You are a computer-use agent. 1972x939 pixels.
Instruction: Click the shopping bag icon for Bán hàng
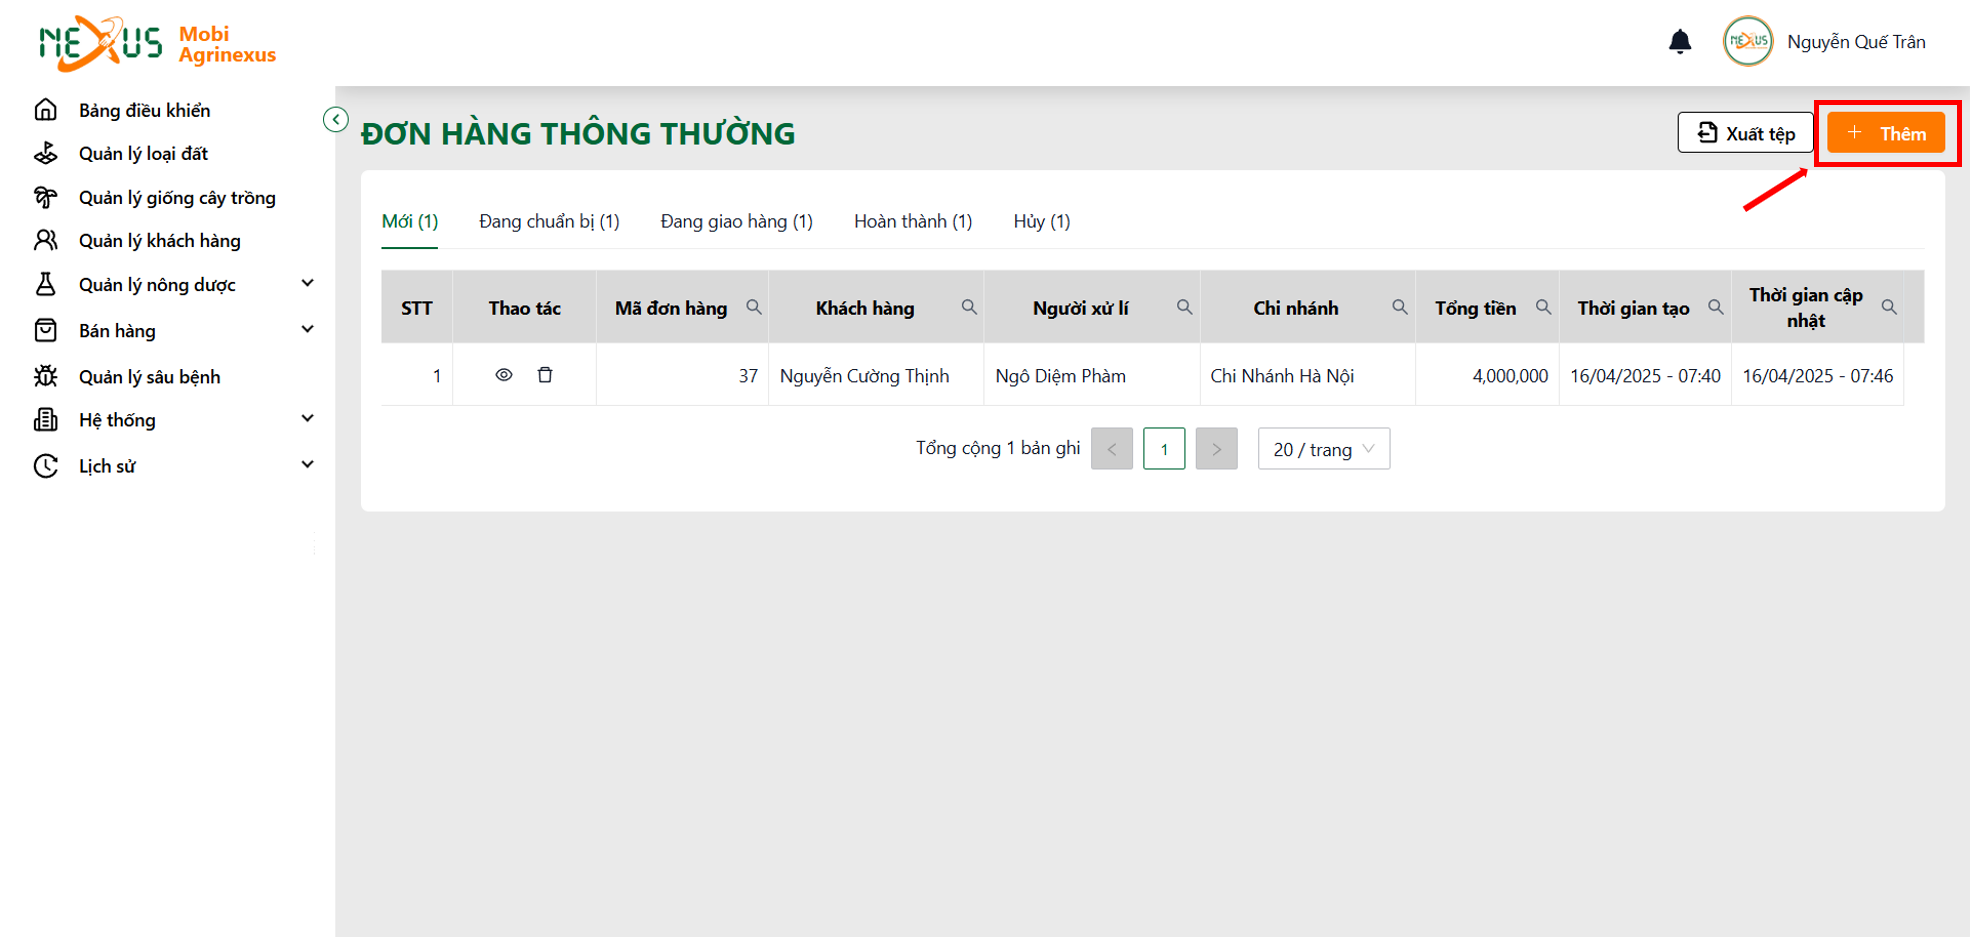tap(46, 330)
